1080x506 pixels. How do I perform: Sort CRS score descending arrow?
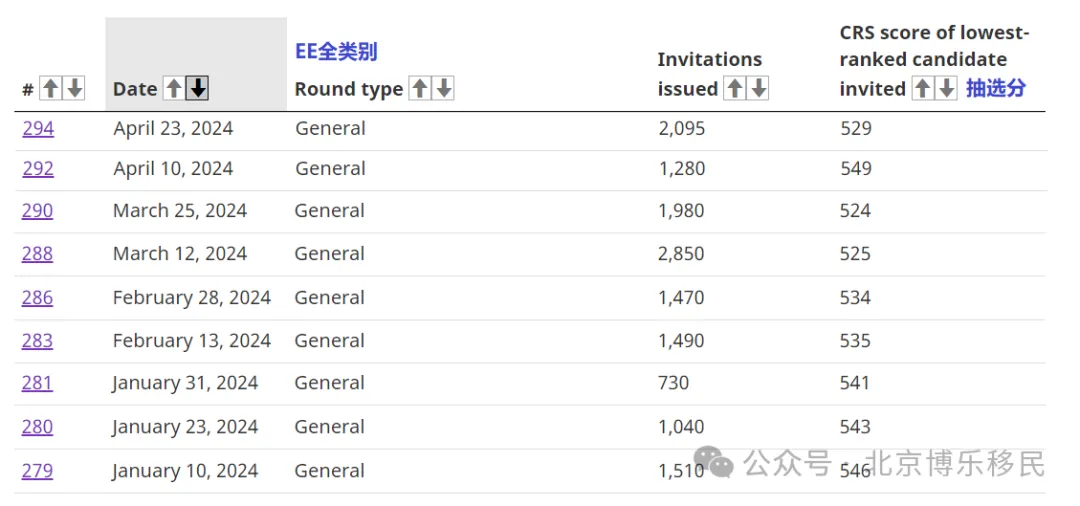(x=947, y=88)
